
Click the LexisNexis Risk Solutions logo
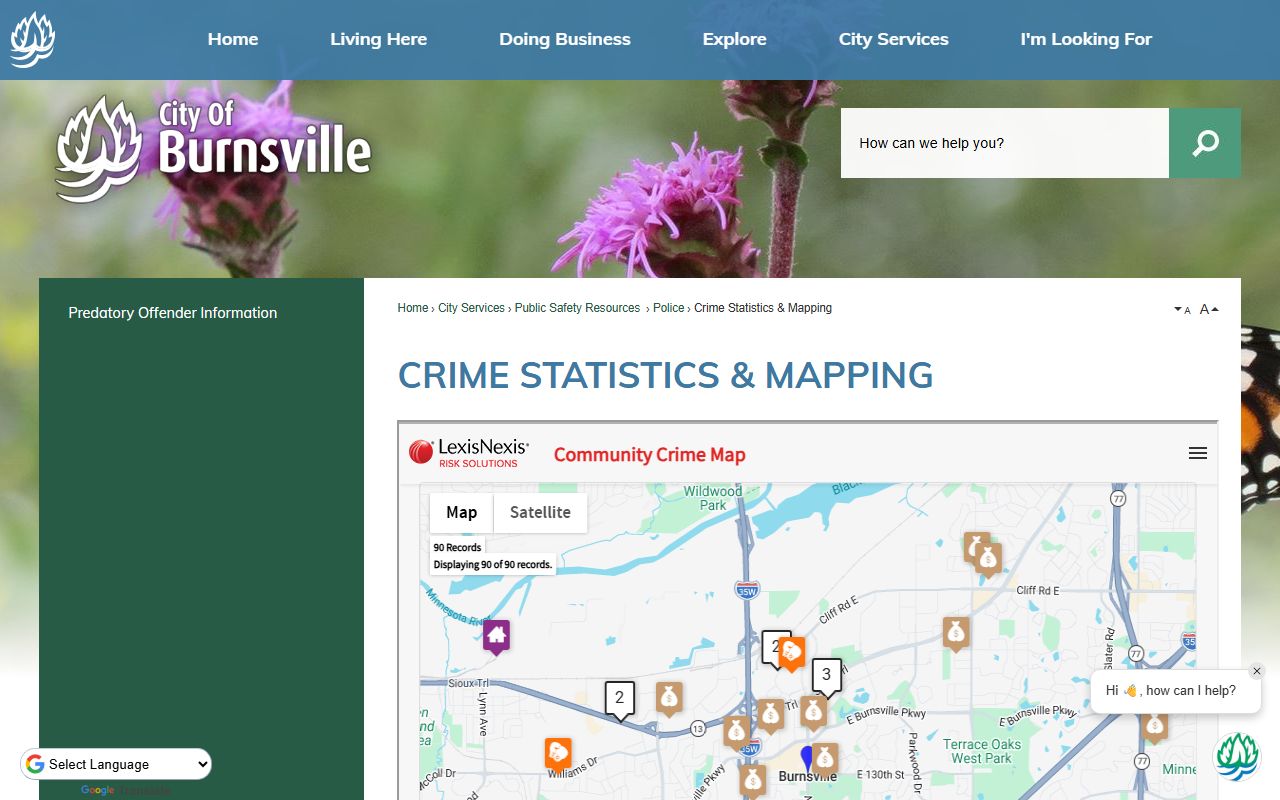[469, 453]
